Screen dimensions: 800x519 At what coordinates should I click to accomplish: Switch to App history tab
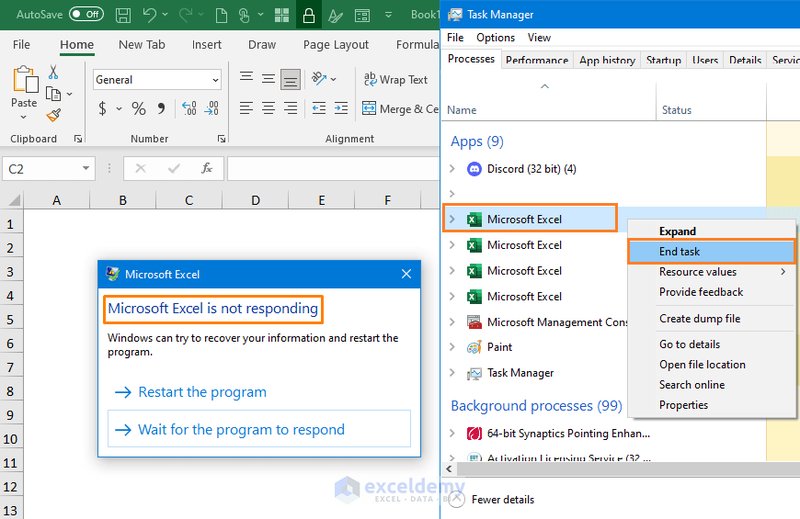[x=607, y=60]
